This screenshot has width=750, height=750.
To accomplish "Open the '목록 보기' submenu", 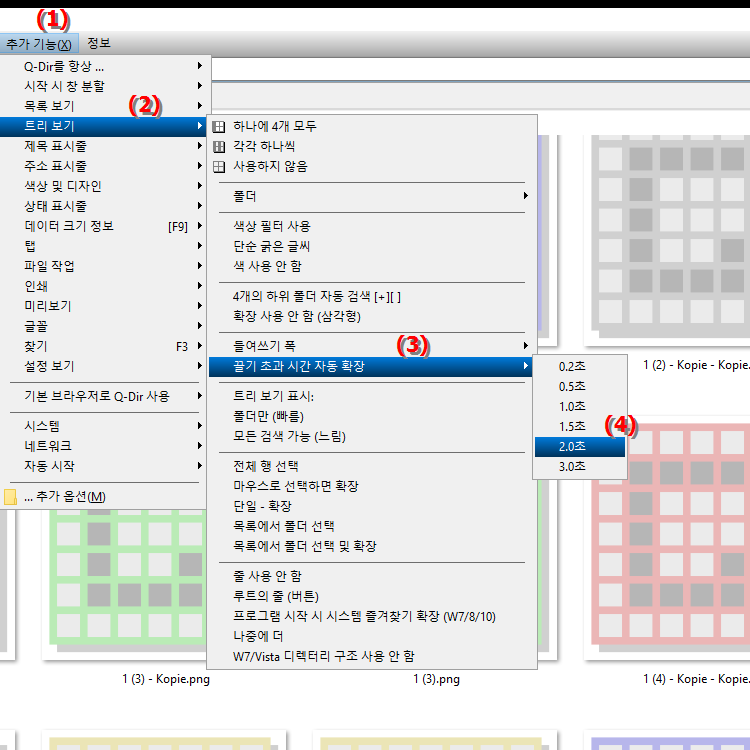I will (103, 106).
